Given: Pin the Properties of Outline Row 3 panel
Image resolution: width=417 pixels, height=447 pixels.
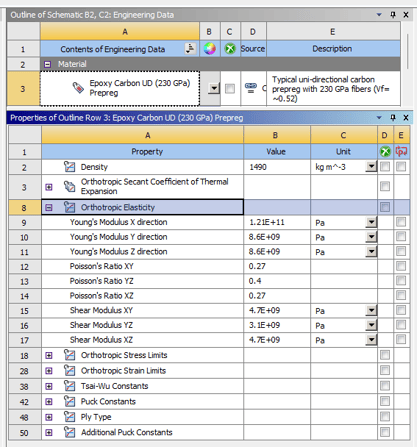Looking at the screenshot, I should point(393,118).
